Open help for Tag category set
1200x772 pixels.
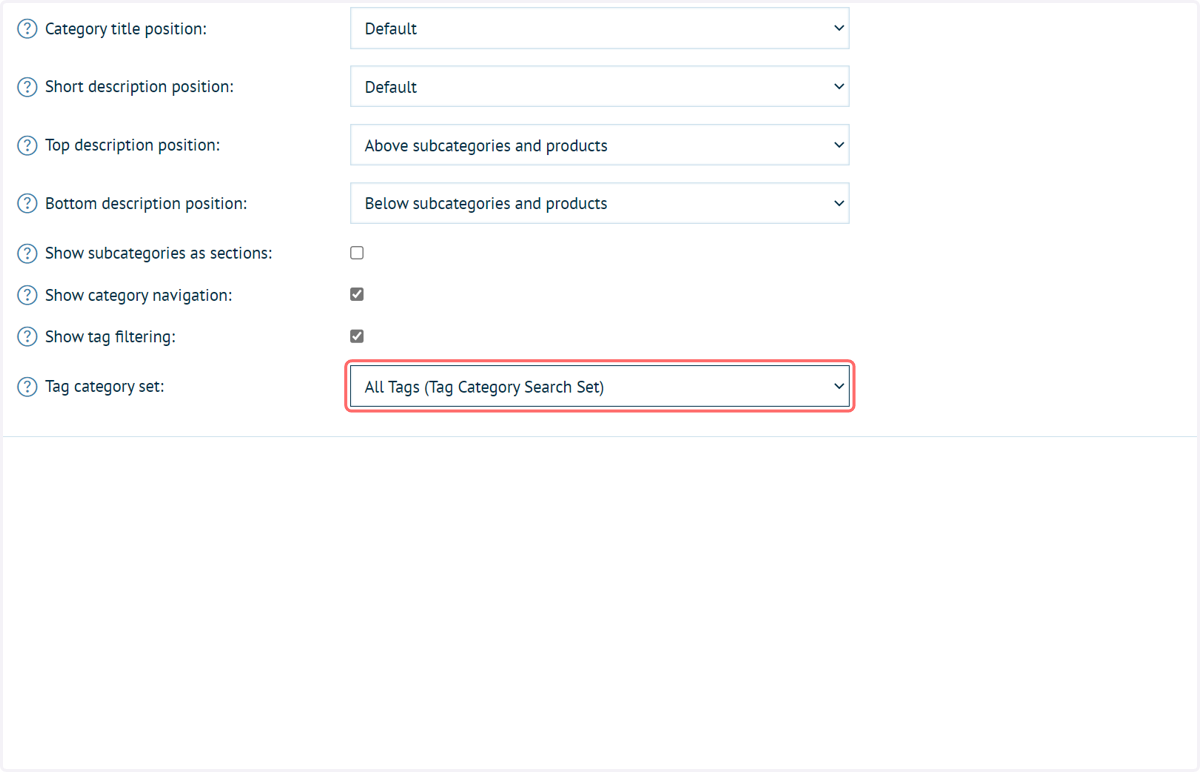(x=28, y=386)
